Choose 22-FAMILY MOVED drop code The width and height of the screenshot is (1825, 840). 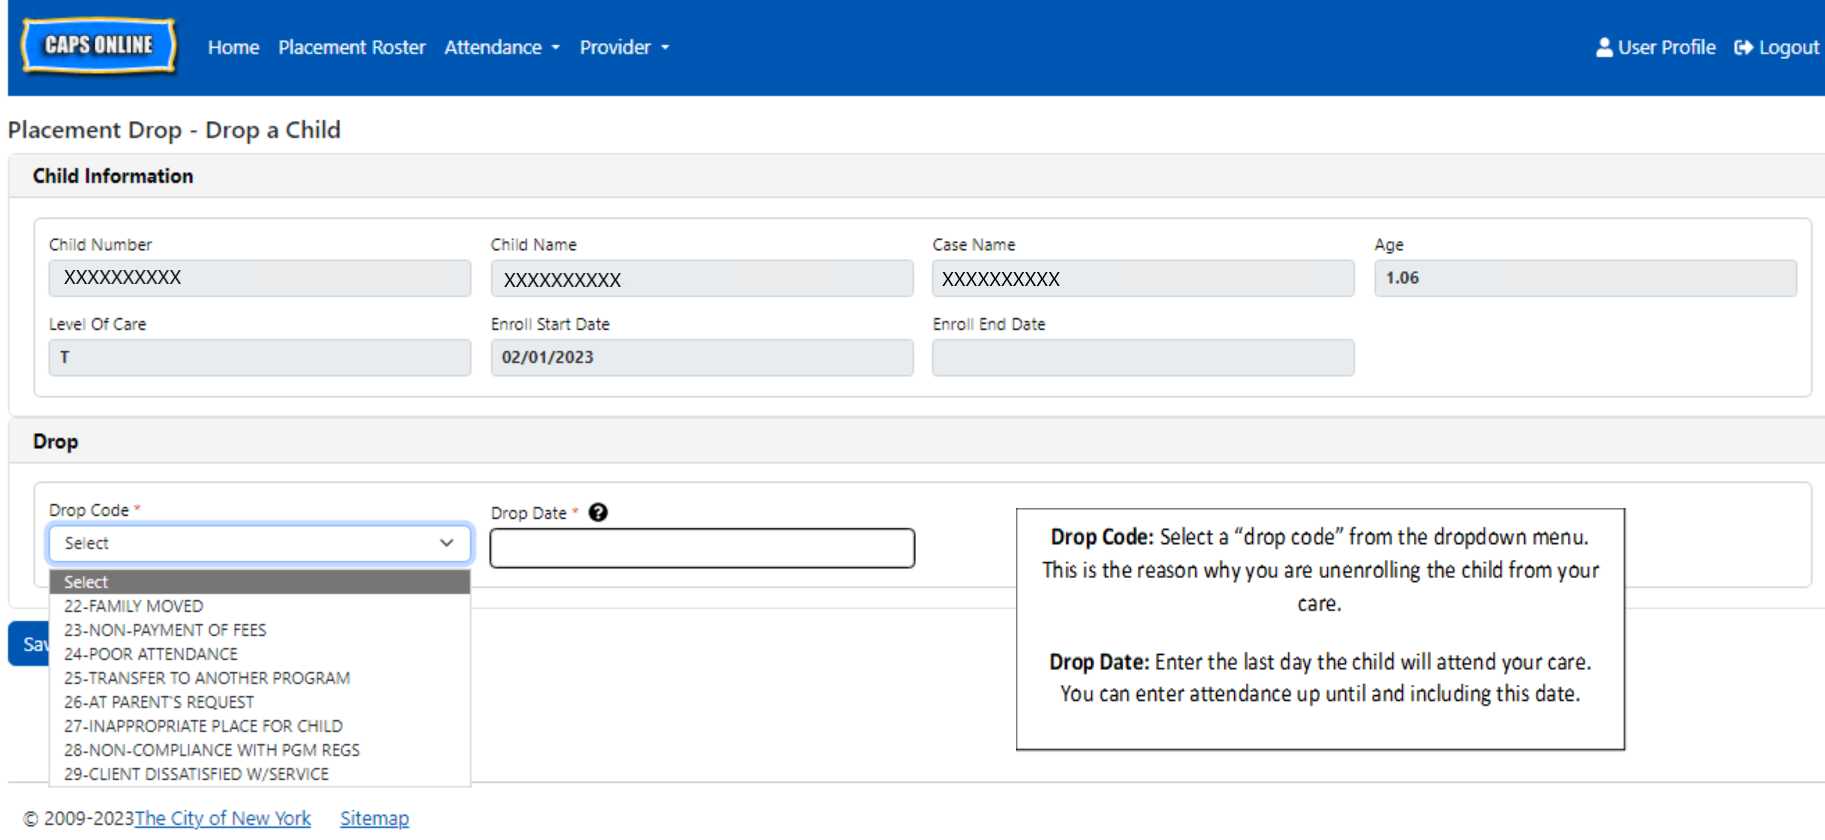[134, 606]
